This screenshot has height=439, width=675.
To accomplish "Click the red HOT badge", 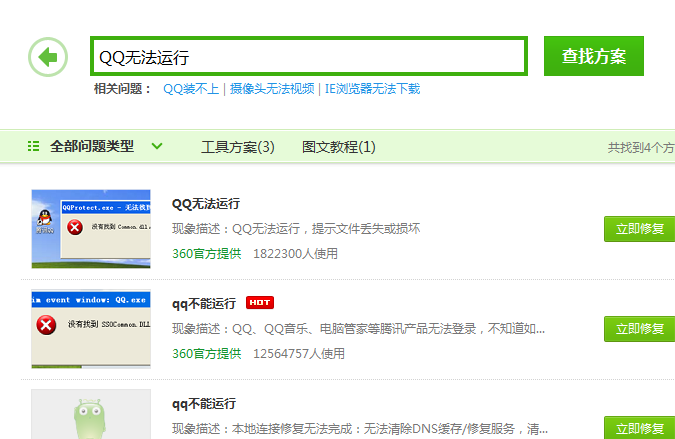I will pos(260,303).
